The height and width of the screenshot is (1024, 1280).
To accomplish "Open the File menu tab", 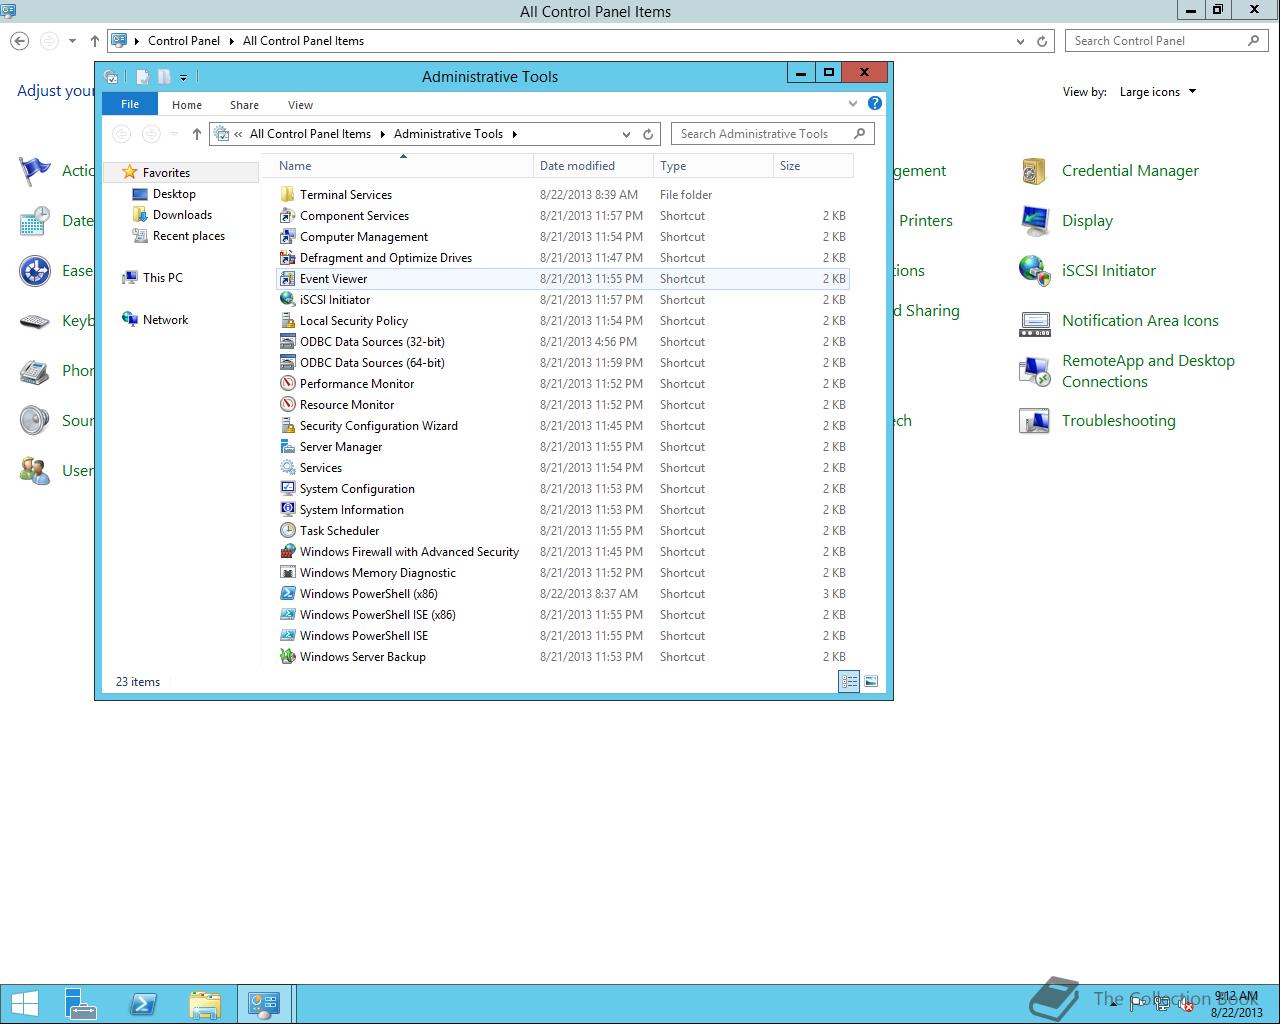I will (130, 104).
